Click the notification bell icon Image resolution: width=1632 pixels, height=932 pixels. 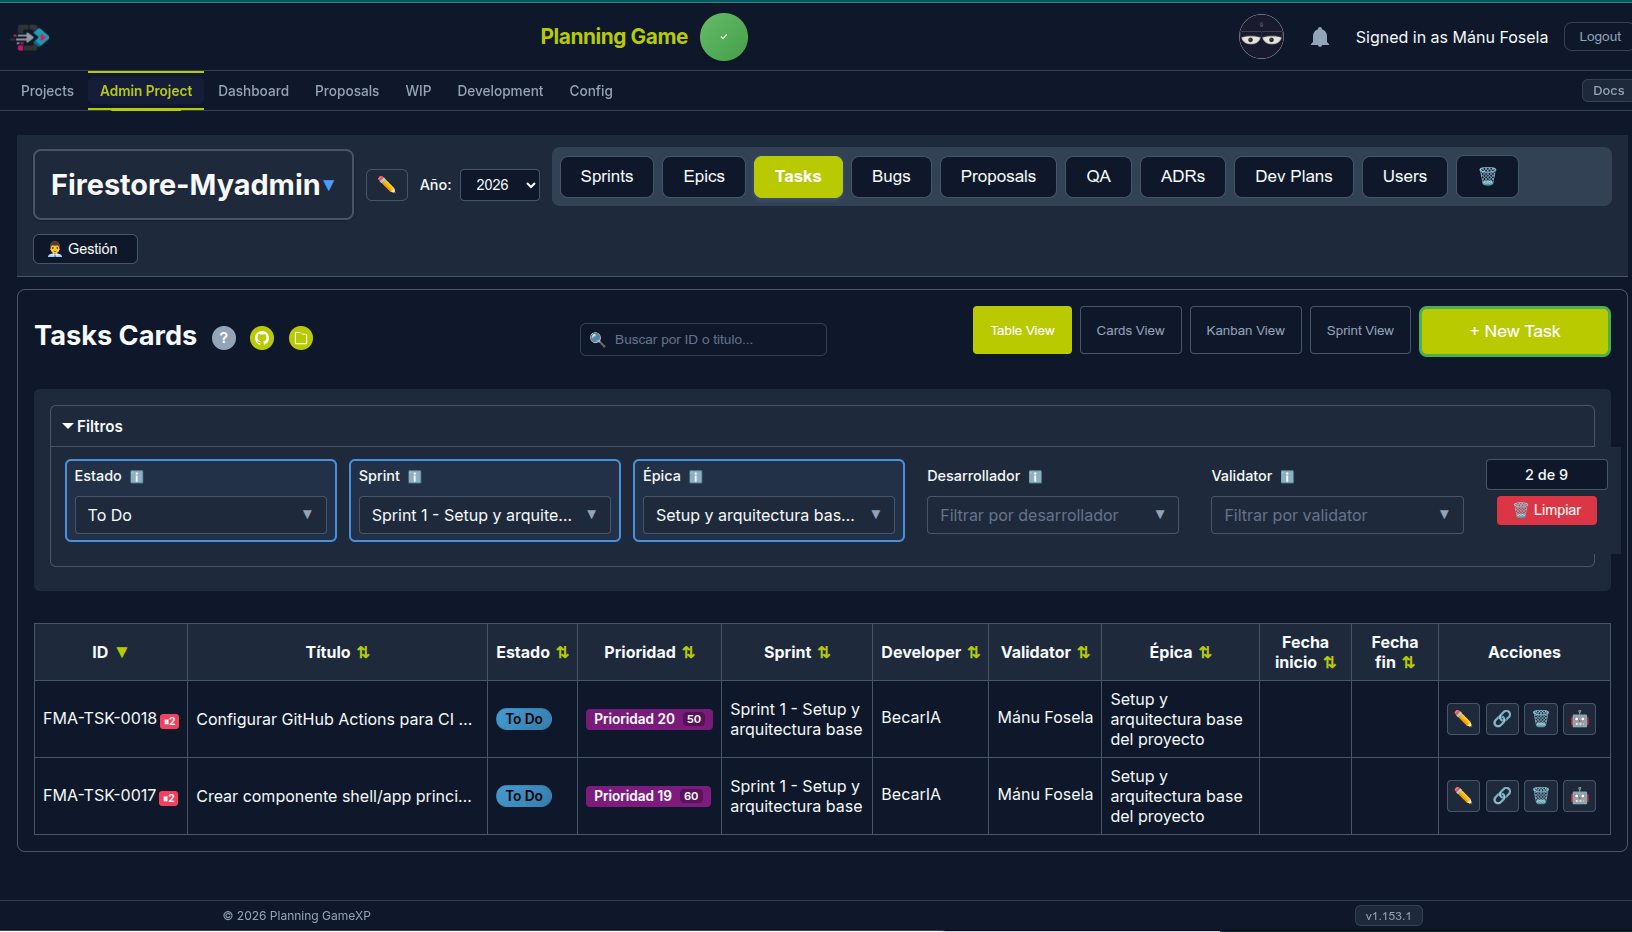tap(1320, 38)
